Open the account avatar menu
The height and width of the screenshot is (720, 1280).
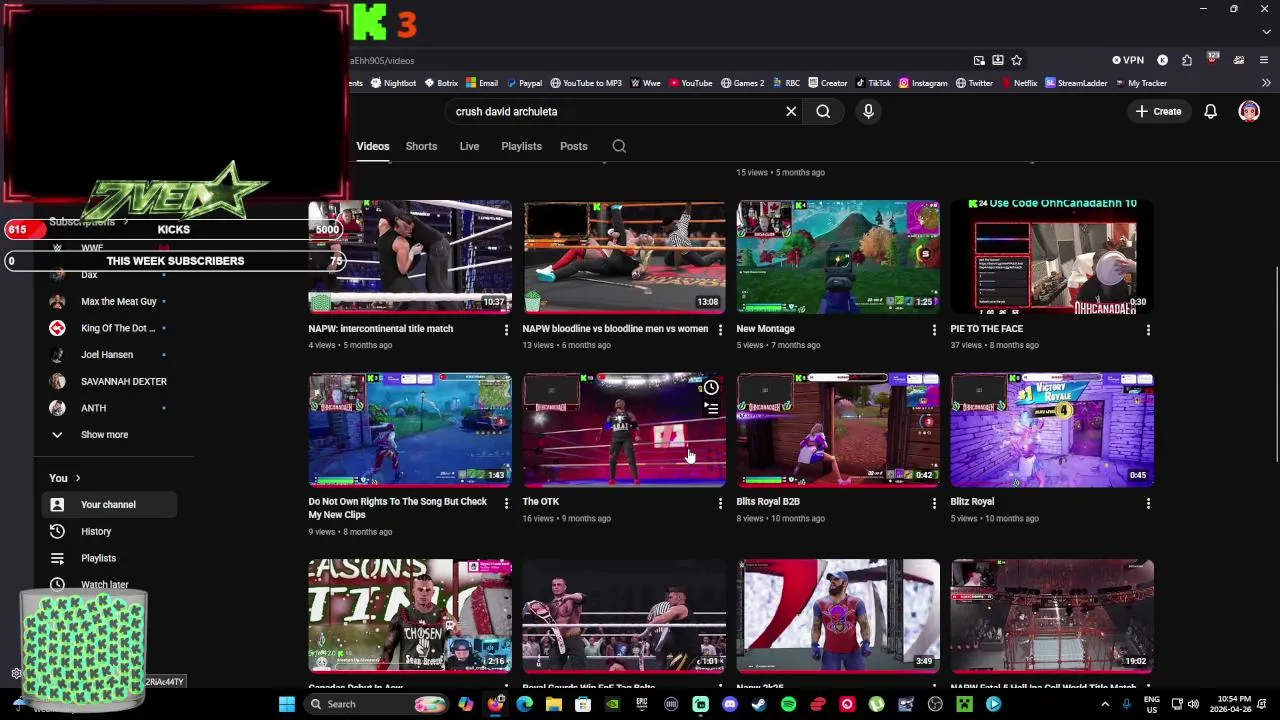coord(1249,111)
